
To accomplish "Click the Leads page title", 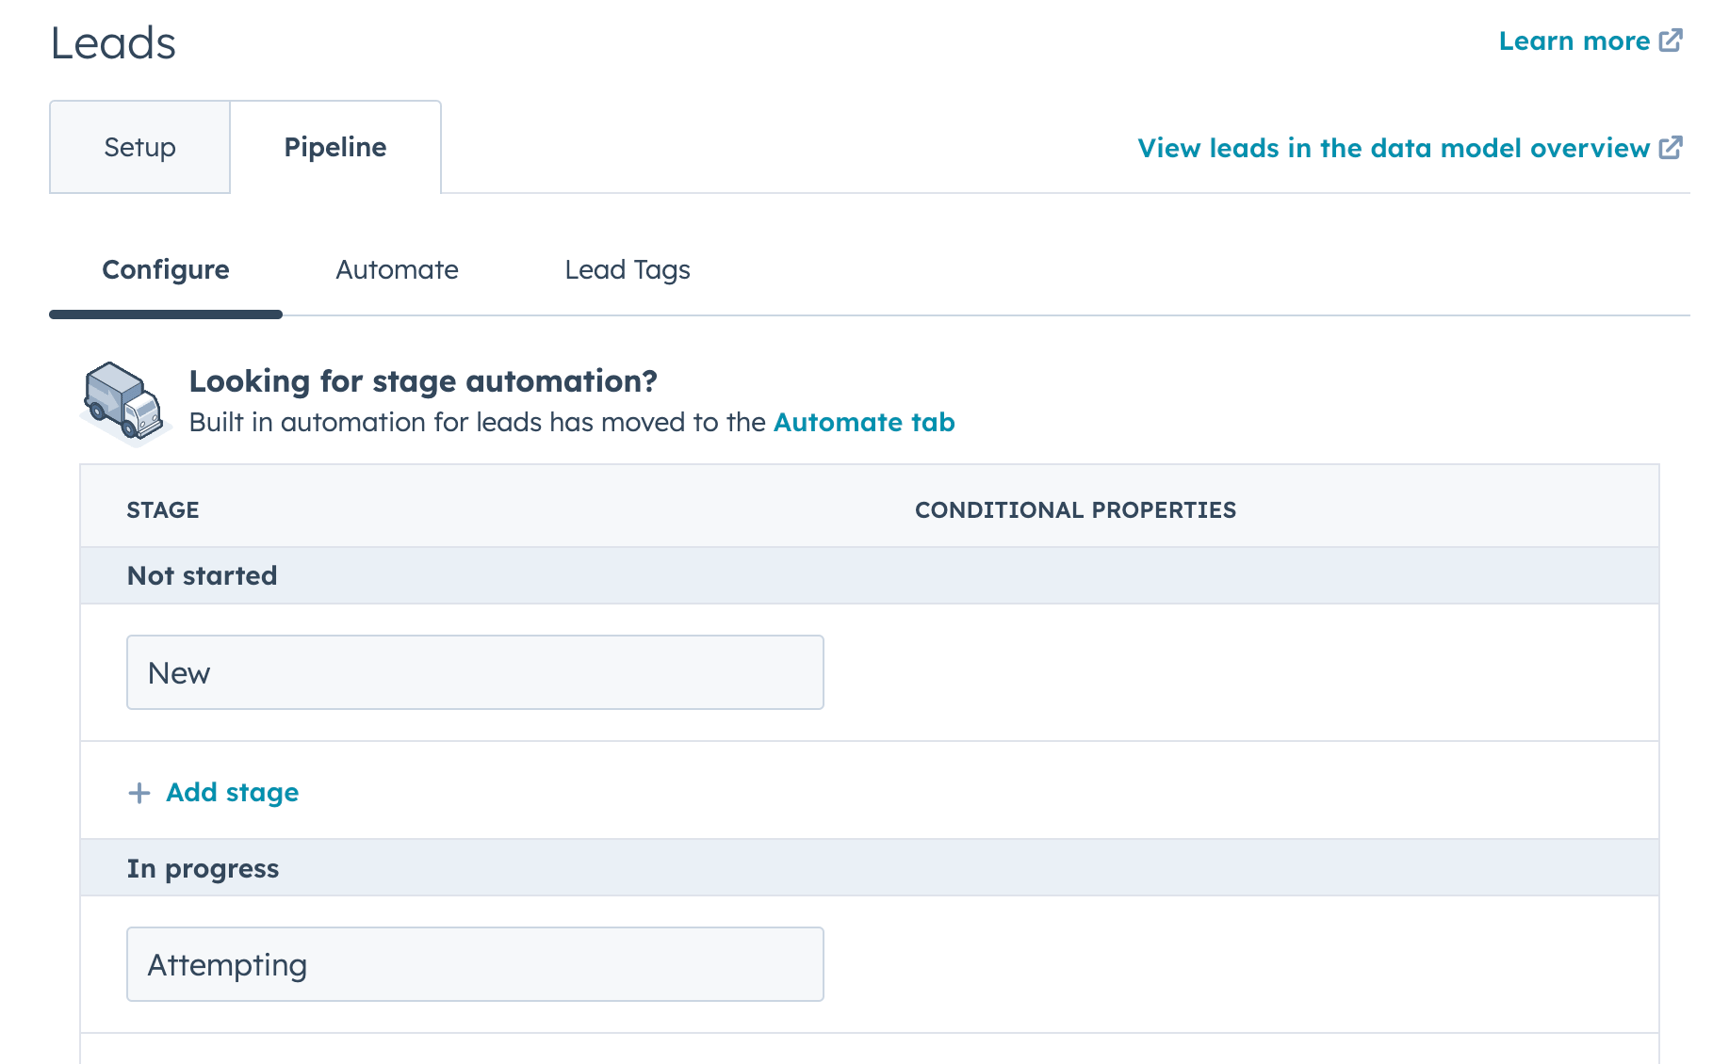I will pyautogui.click(x=113, y=42).
